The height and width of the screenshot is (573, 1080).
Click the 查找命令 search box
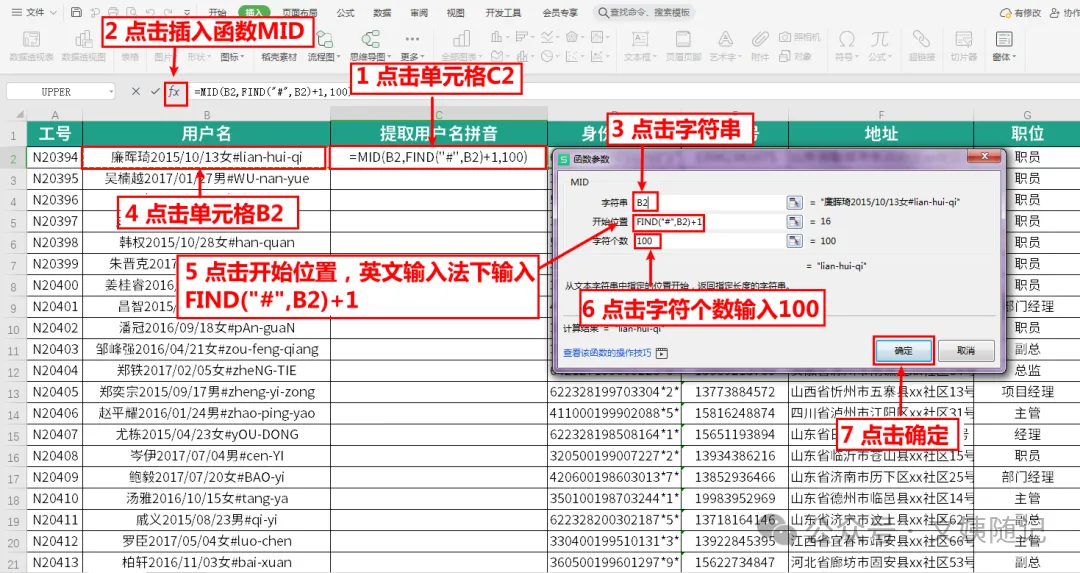coord(644,12)
